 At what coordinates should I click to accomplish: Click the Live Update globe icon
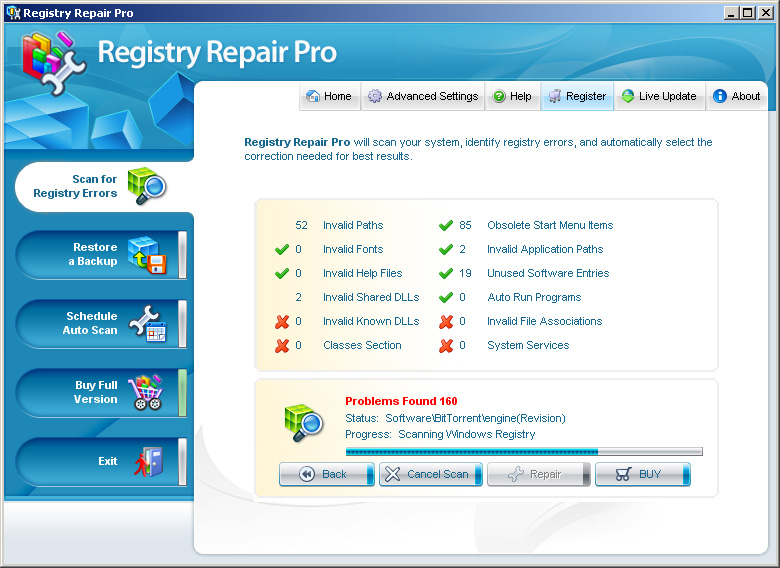click(x=628, y=96)
